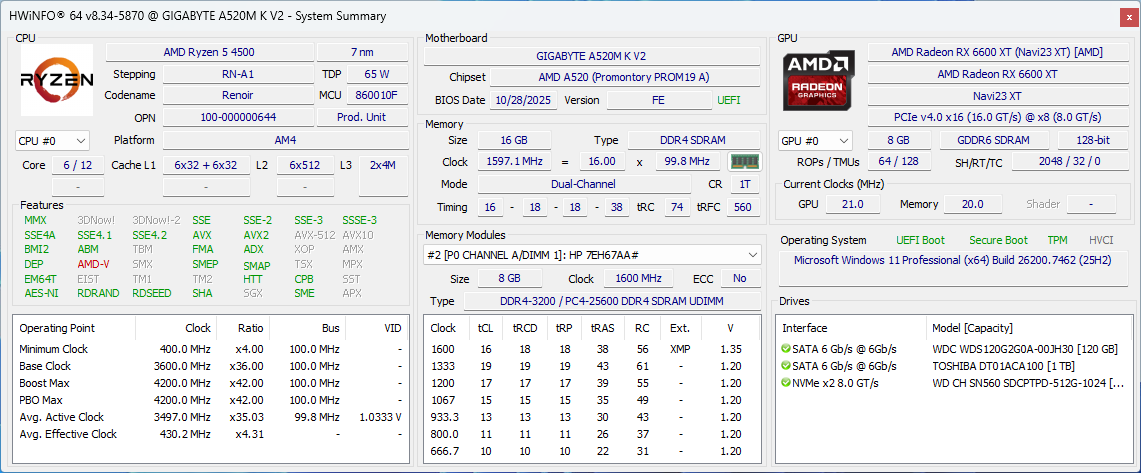
Task: Click the TOSHIBA drive green status icon
Action: pyautogui.click(x=787, y=366)
